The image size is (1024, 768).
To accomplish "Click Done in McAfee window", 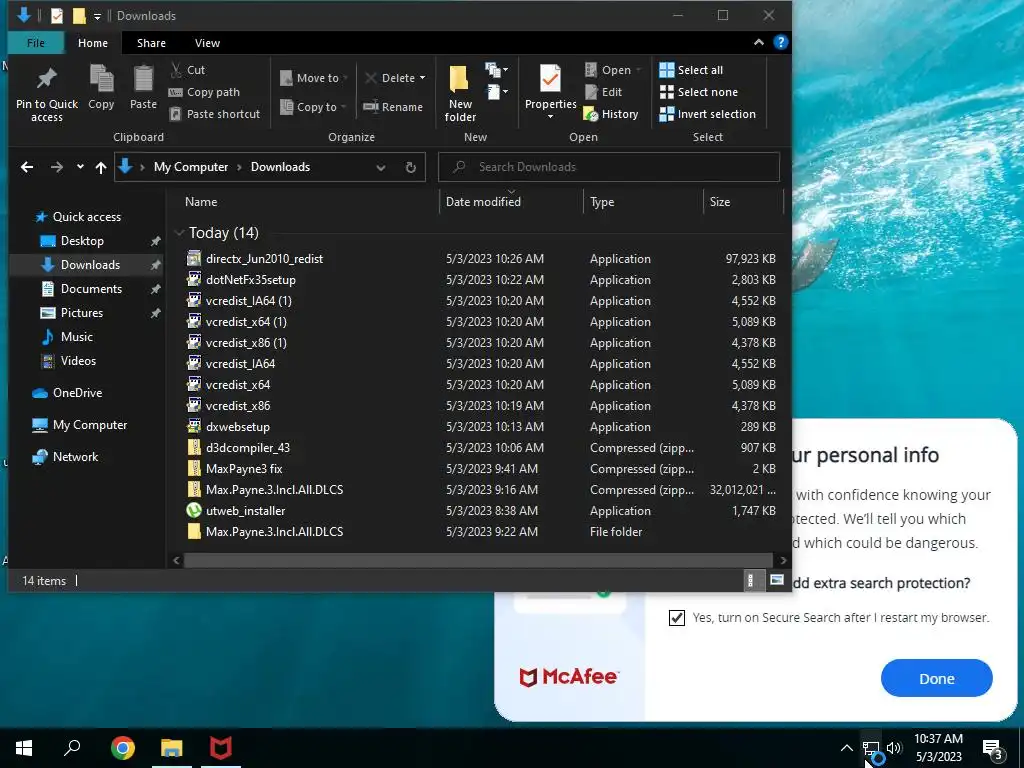I will (936, 678).
